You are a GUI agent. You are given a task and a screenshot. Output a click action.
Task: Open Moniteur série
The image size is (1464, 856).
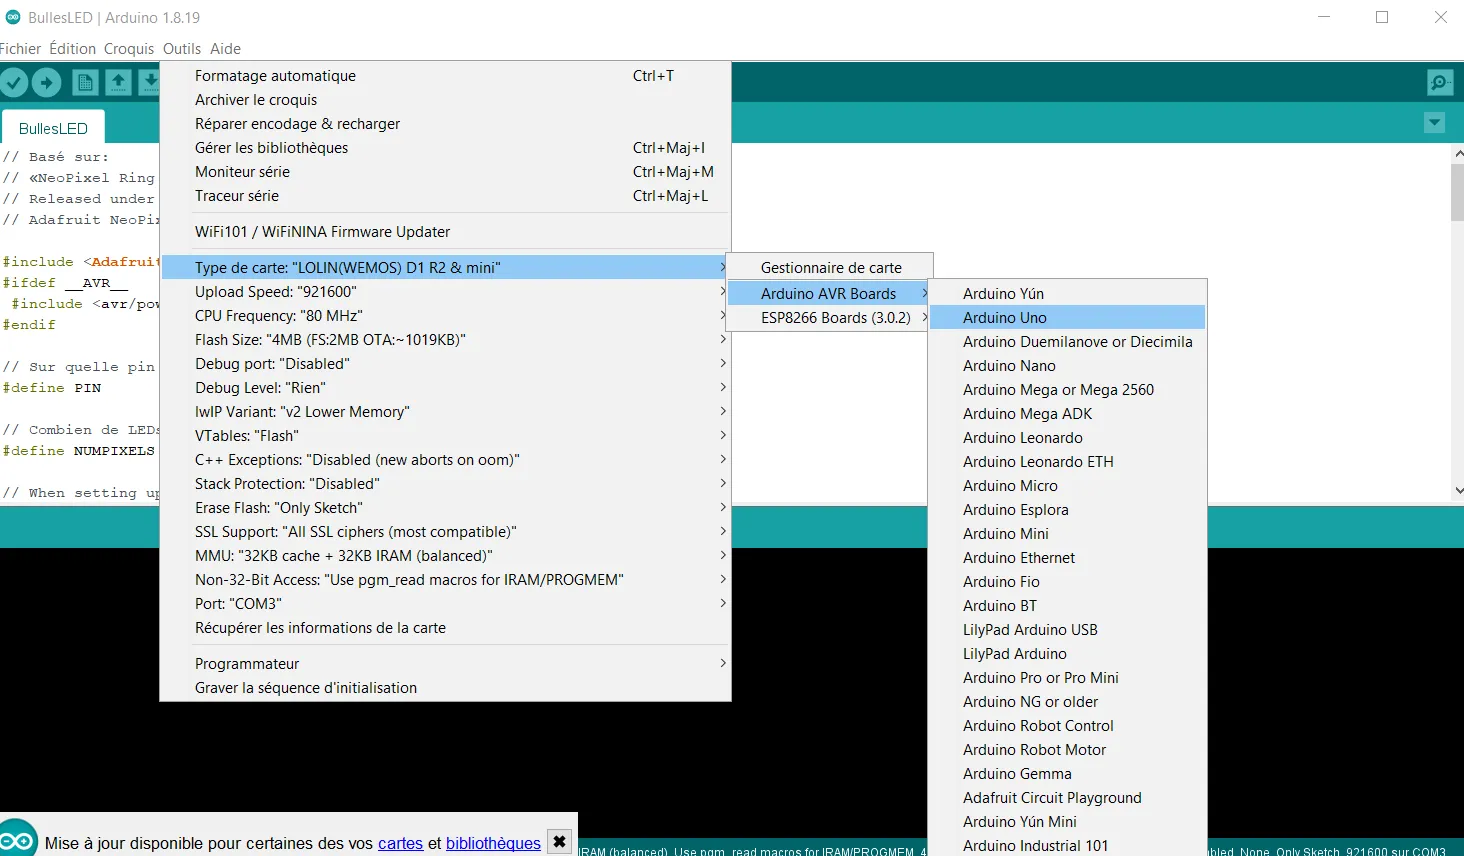coord(445,172)
